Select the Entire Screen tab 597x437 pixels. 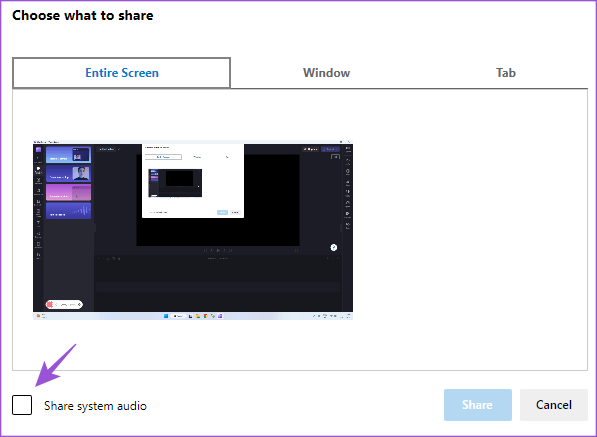click(x=122, y=73)
